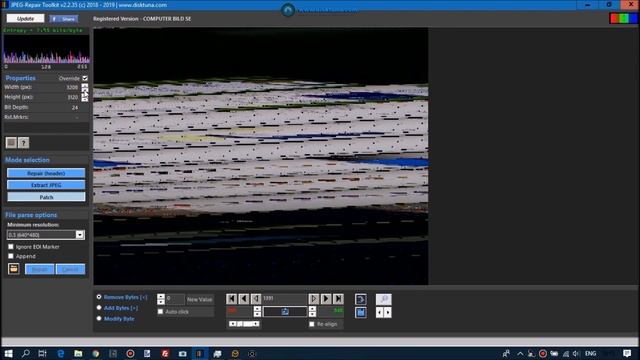This screenshot has height=360, width=640.
Task: Toggle the Re-align checkbox
Action: (312, 324)
